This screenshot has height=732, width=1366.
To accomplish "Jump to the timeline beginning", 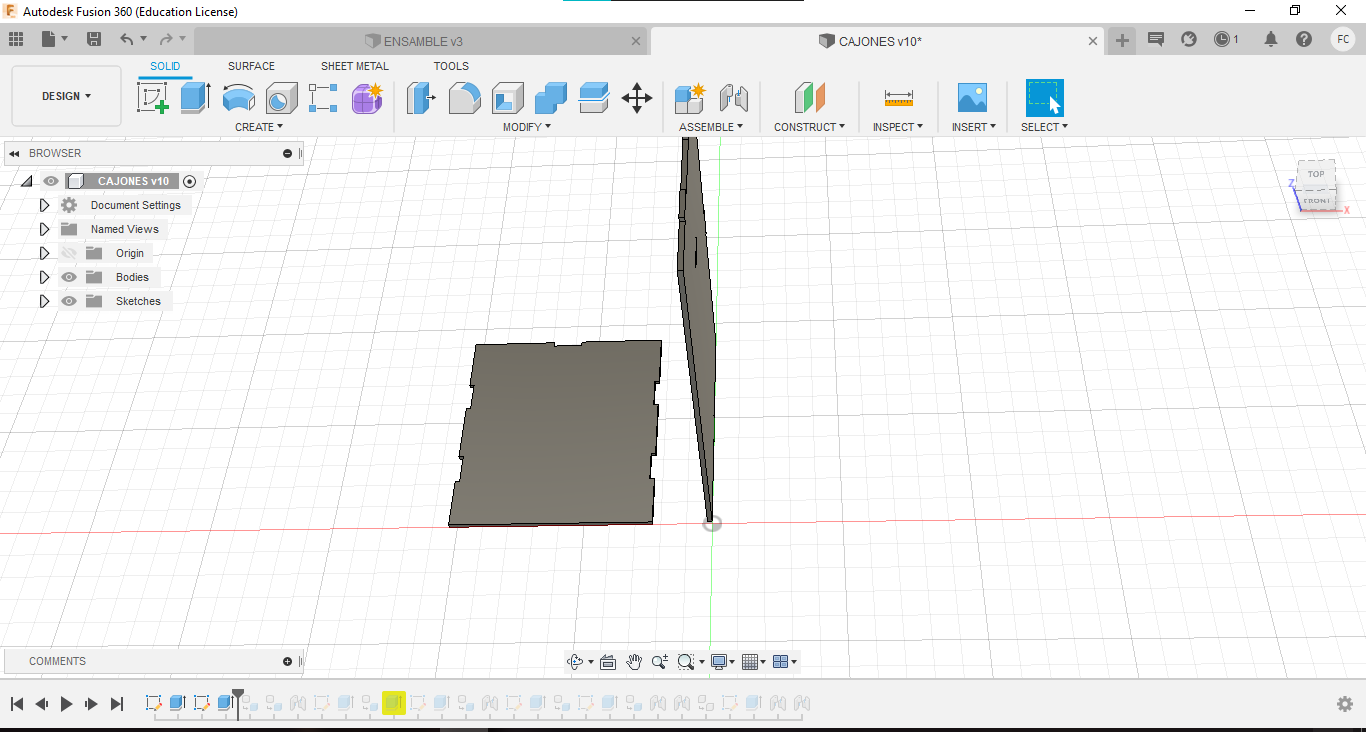I will pos(17,704).
